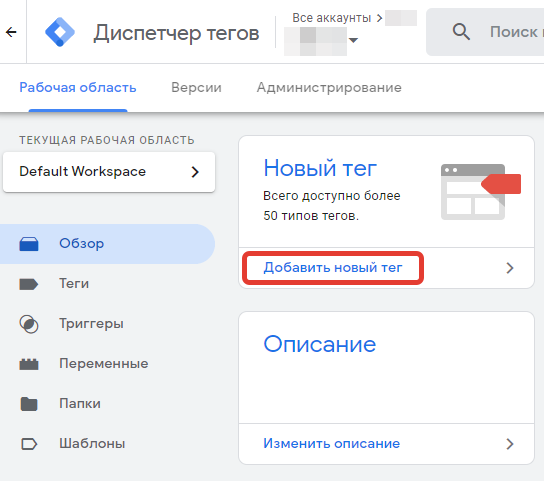
Task: Open the search magnifier icon
Action: pos(461,32)
